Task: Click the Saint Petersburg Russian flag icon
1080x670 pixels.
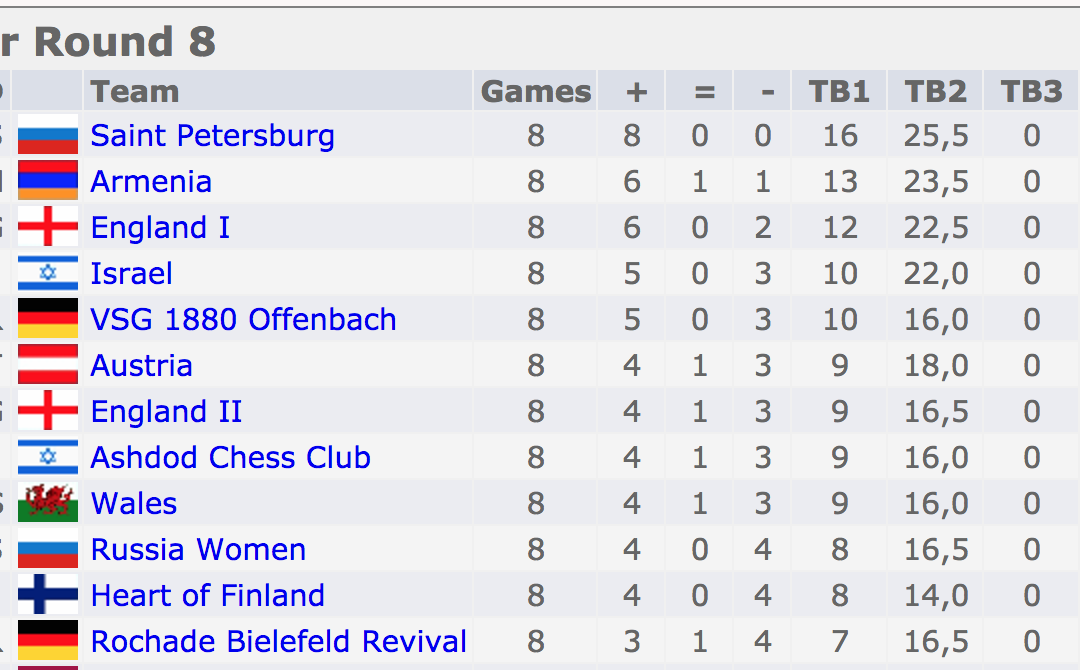Action: pos(48,134)
